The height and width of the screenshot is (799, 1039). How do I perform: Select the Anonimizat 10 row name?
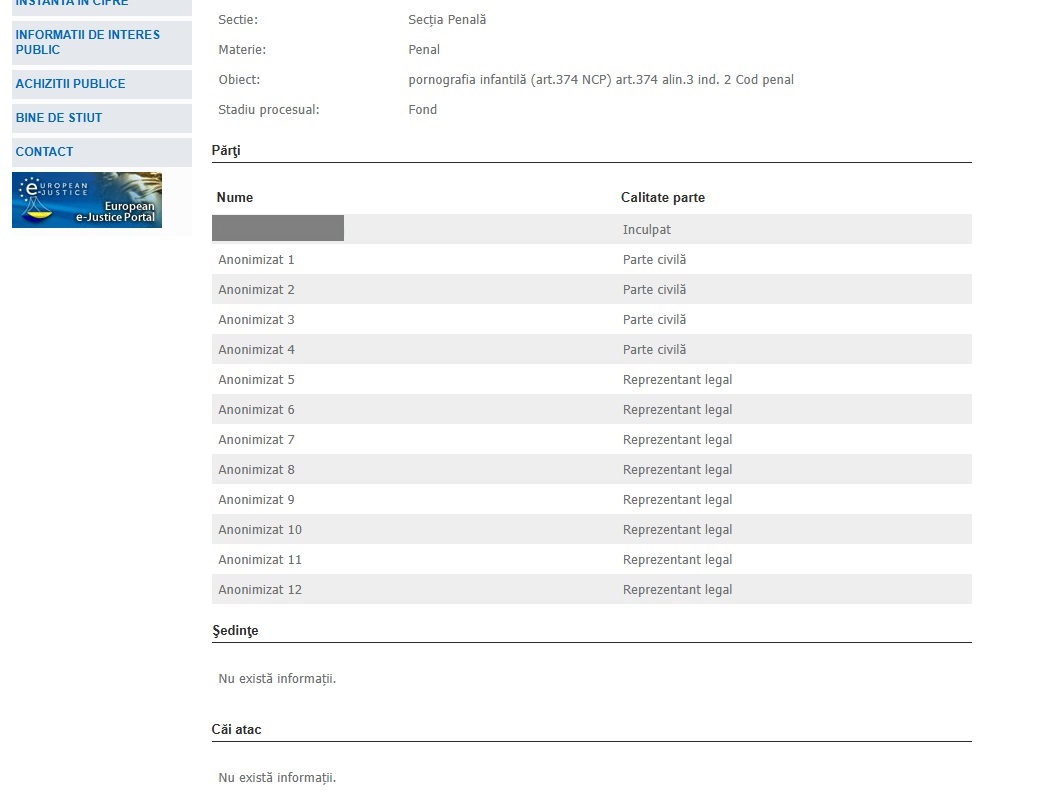click(x=260, y=530)
